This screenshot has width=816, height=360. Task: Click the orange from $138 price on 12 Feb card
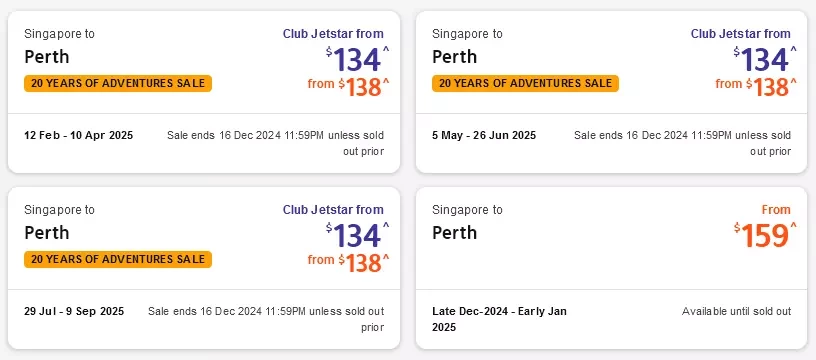tap(348, 86)
